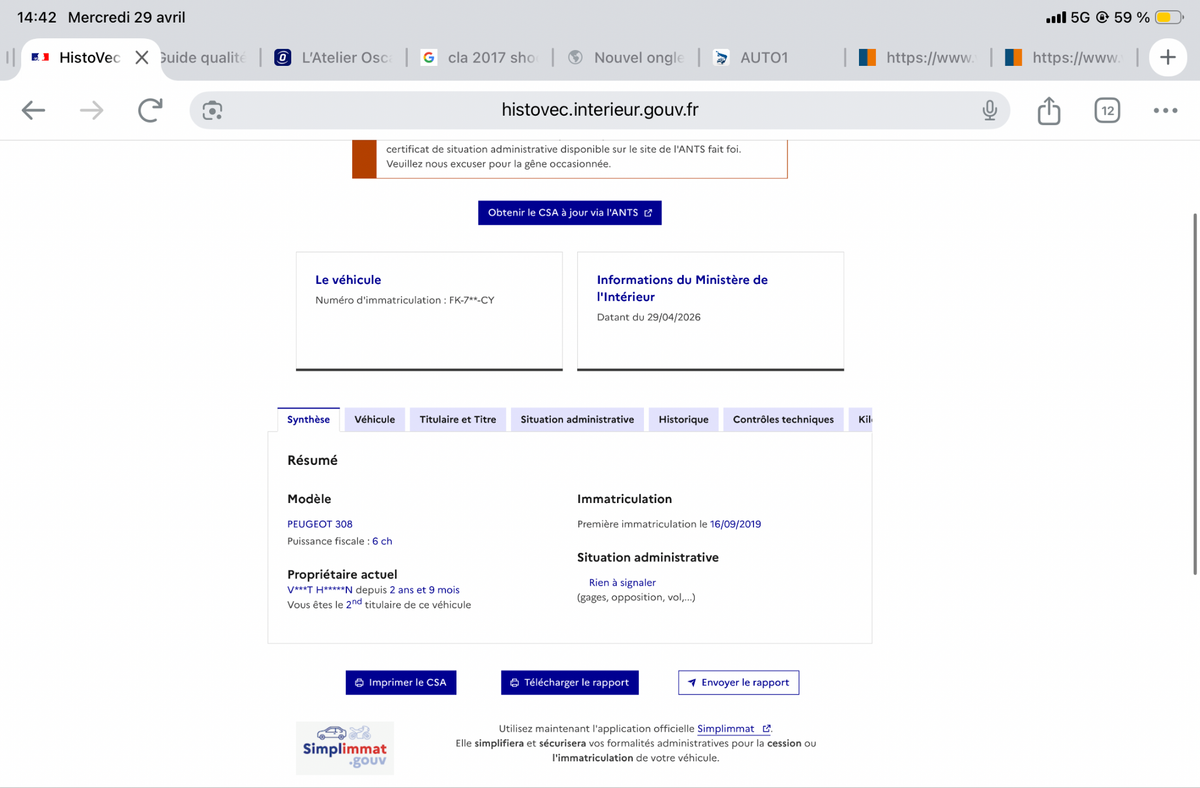Tap the battery indicator in status bar
Screen dimensions: 1200x788
(x=1169, y=18)
